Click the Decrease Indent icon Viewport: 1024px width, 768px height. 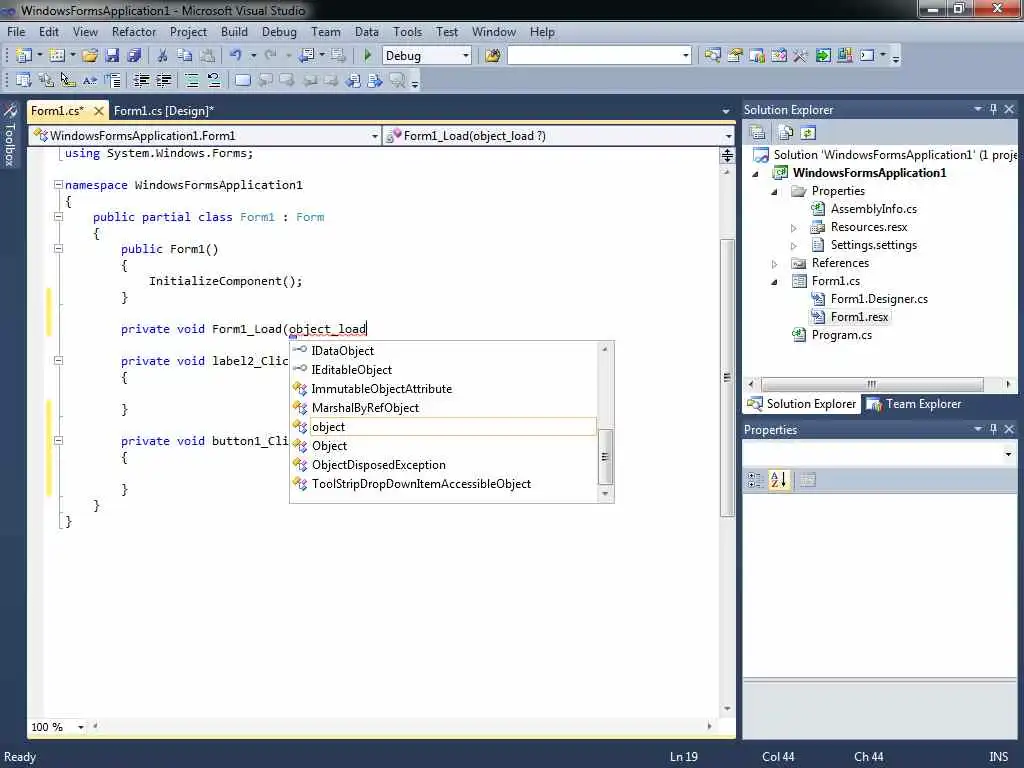pos(141,80)
